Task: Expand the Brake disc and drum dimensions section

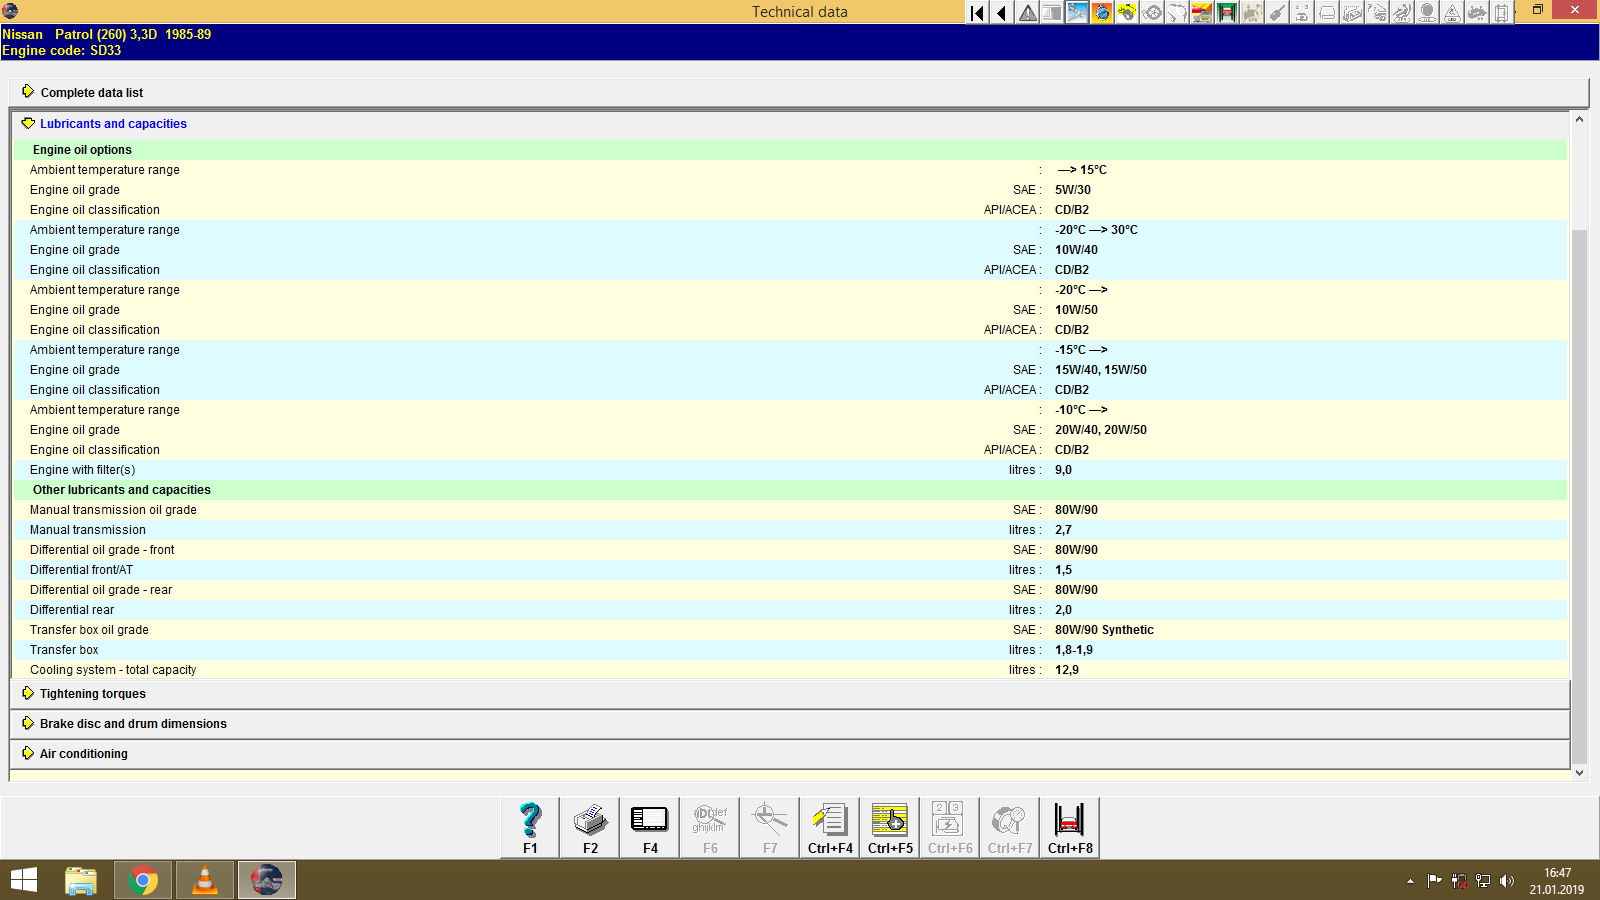Action: point(131,723)
